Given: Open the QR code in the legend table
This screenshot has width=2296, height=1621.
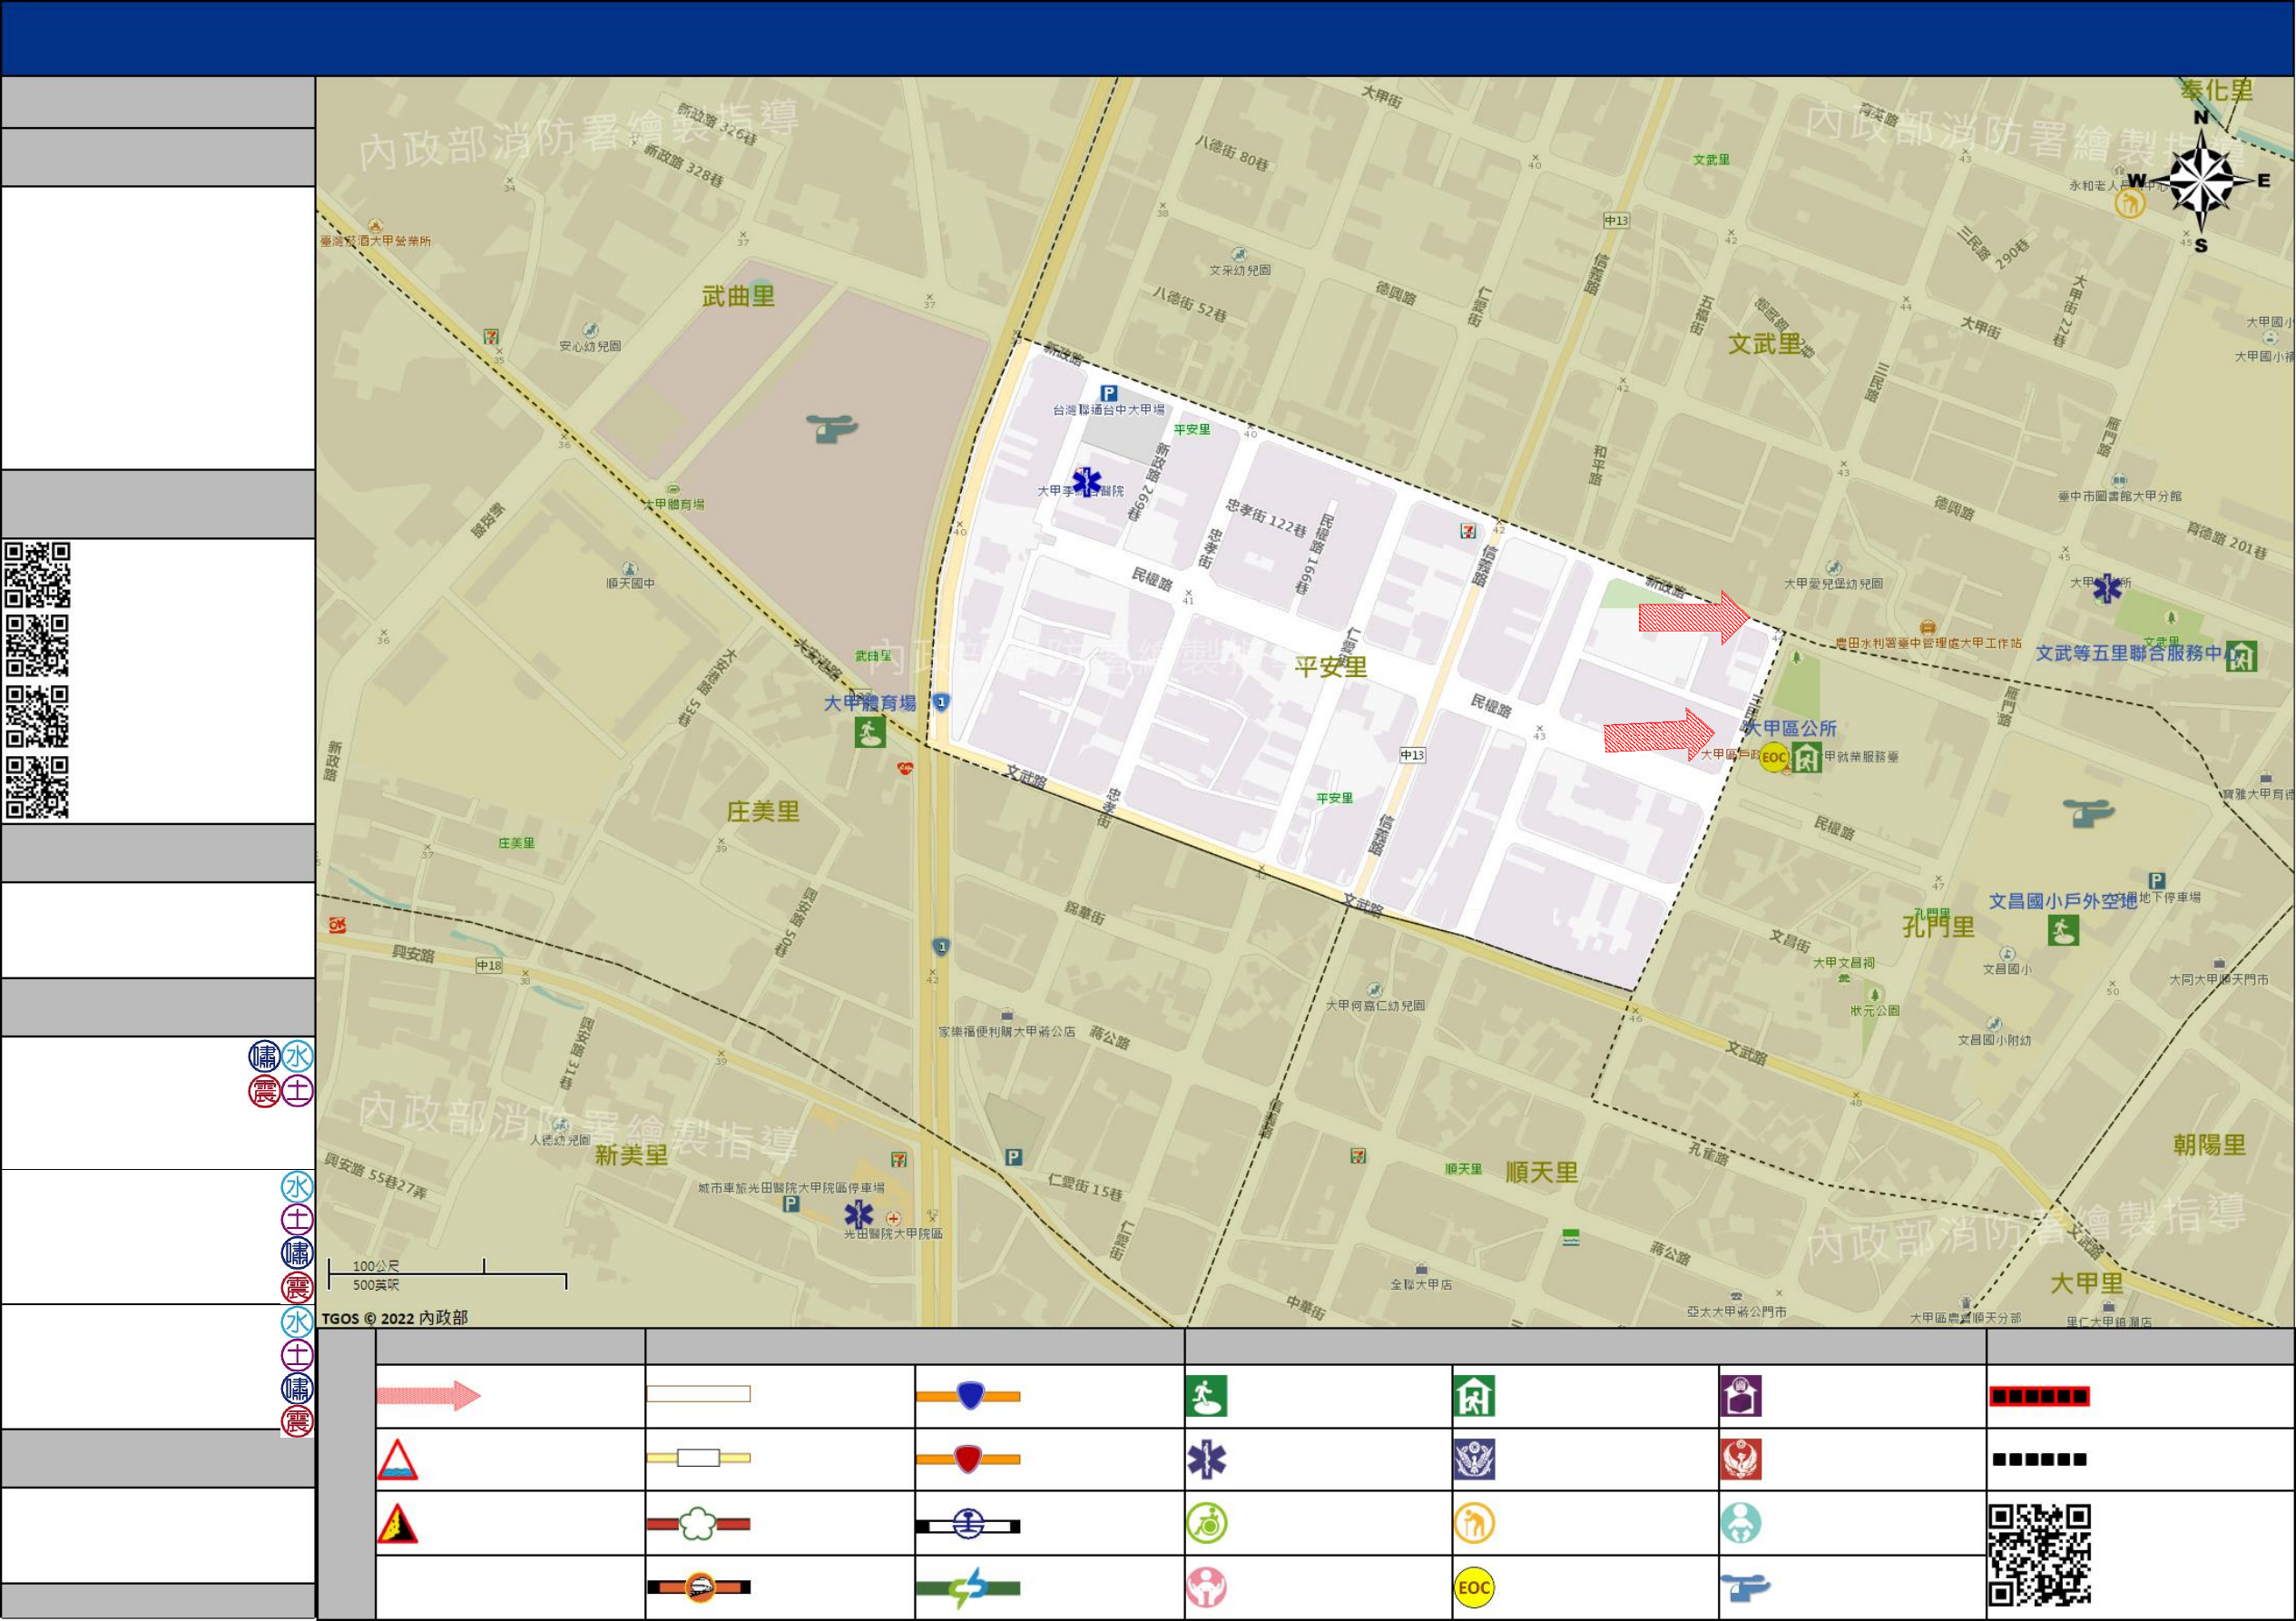Looking at the screenshot, I should [x=2040, y=1555].
